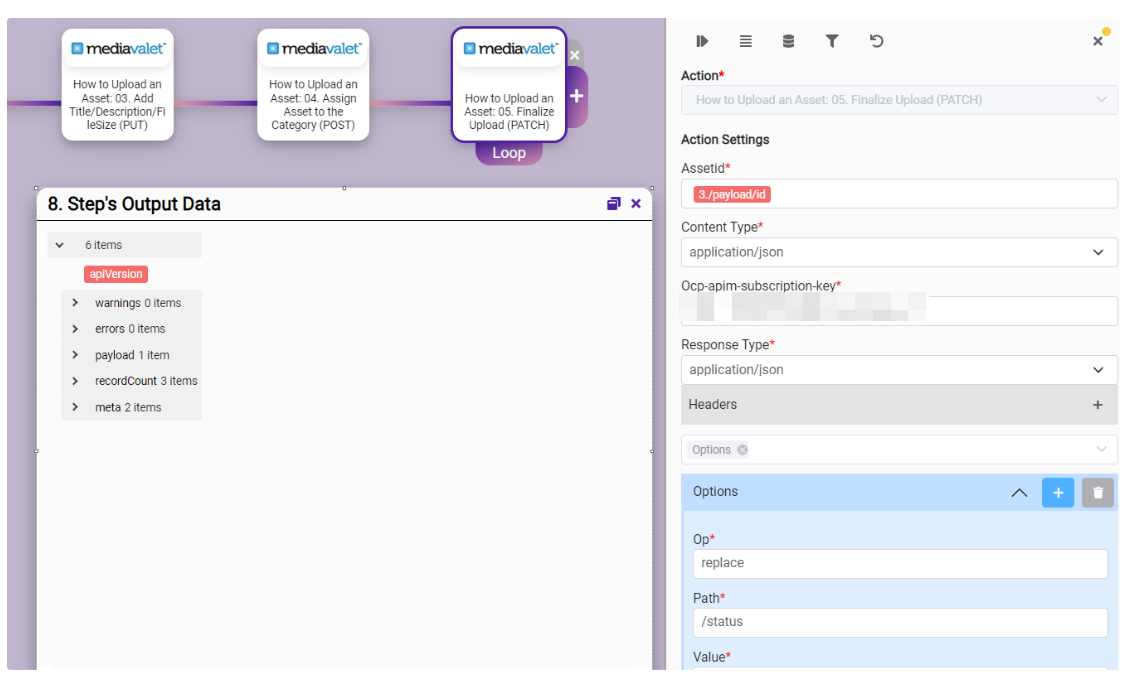The width and height of the screenshot is (1134, 682).
Task: Click the Loop button under the step
Action: click(508, 153)
